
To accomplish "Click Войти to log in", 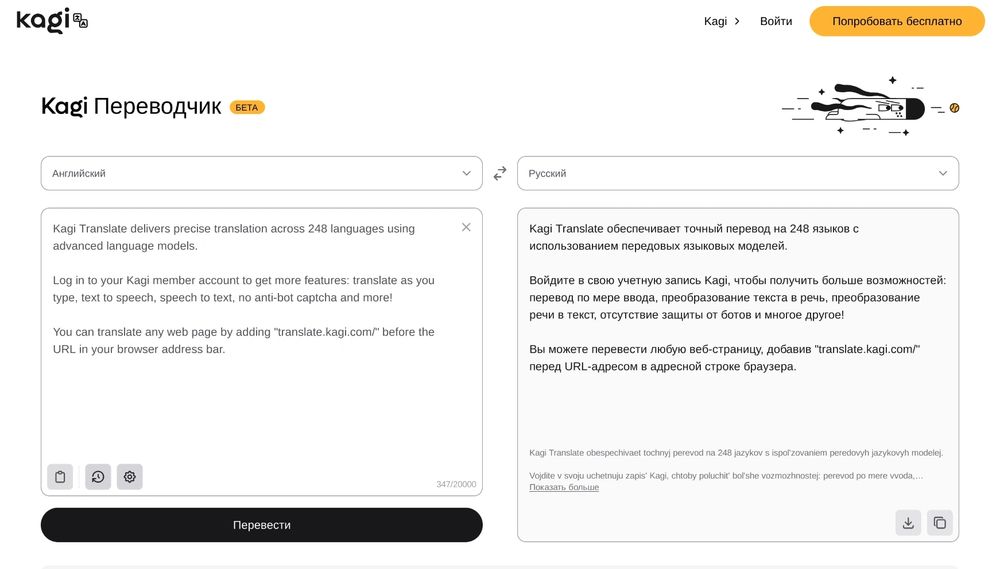I will pyautogui.click(x=776, y=21).
